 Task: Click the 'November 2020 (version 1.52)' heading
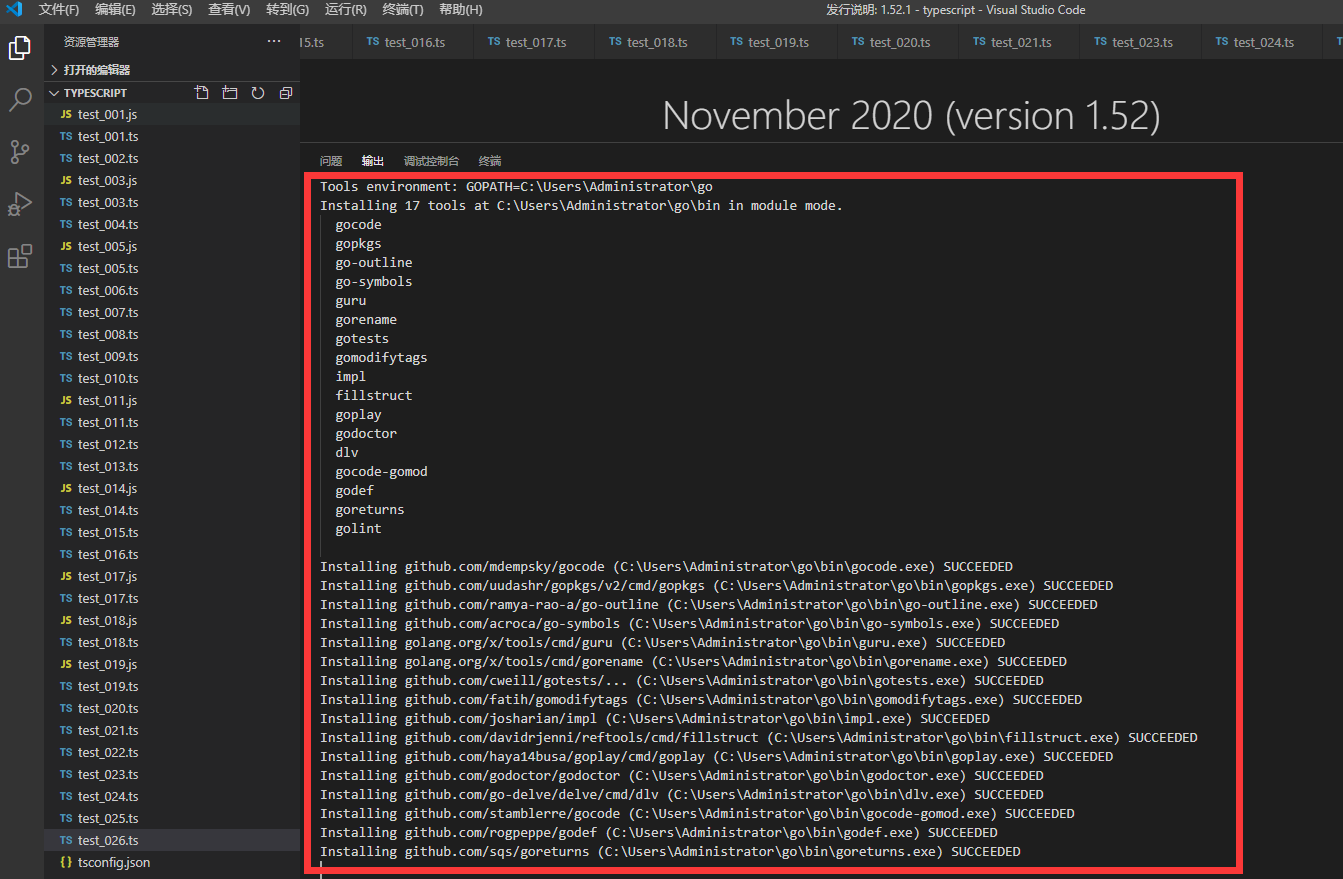coord(911,116)
